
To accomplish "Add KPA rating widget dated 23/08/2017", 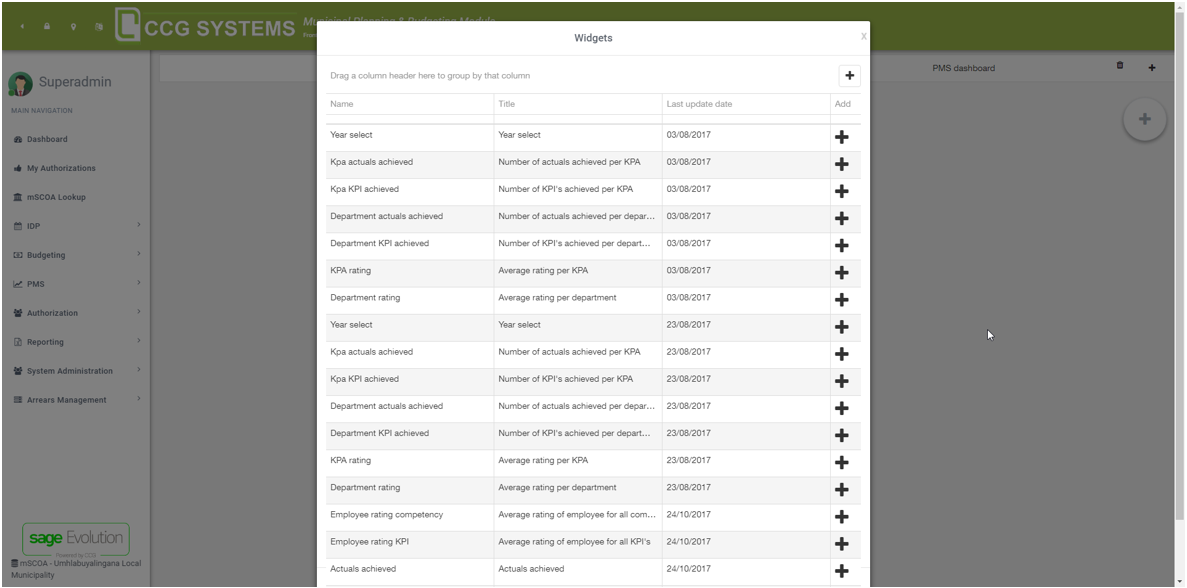I will coord(841,462).
